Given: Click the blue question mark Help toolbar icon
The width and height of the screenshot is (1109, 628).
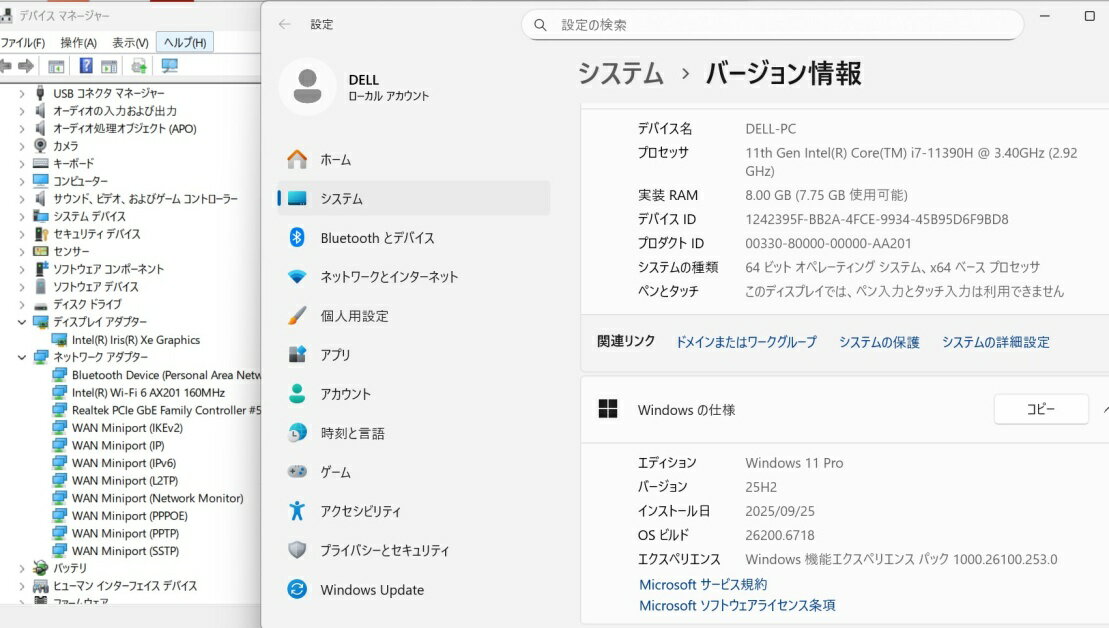Looking at the screenshot, I should click(86, 66).
